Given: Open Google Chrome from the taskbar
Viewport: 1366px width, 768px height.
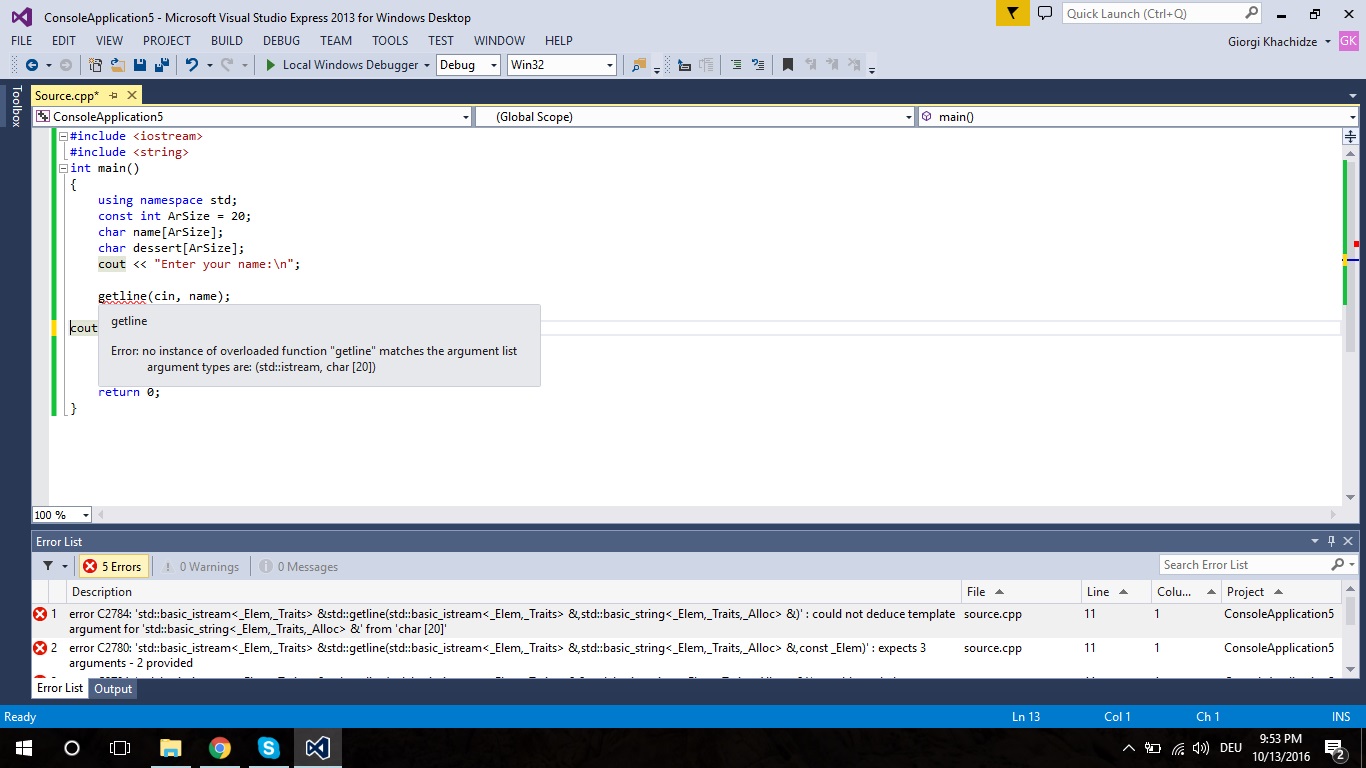Looking at the screenshot, I should [218, 747].
